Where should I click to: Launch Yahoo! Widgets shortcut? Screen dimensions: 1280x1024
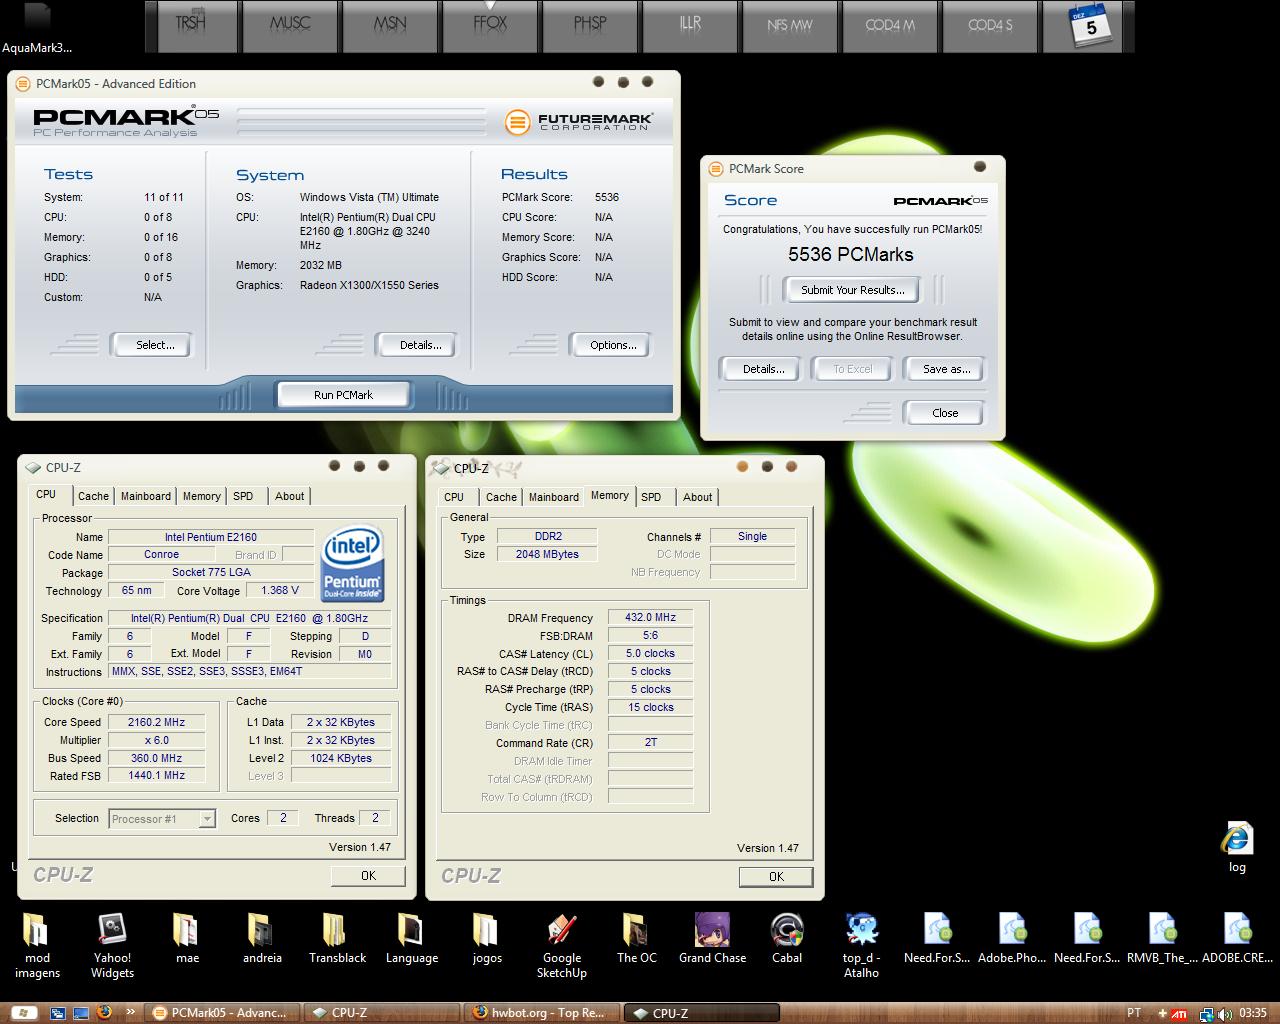112,946
